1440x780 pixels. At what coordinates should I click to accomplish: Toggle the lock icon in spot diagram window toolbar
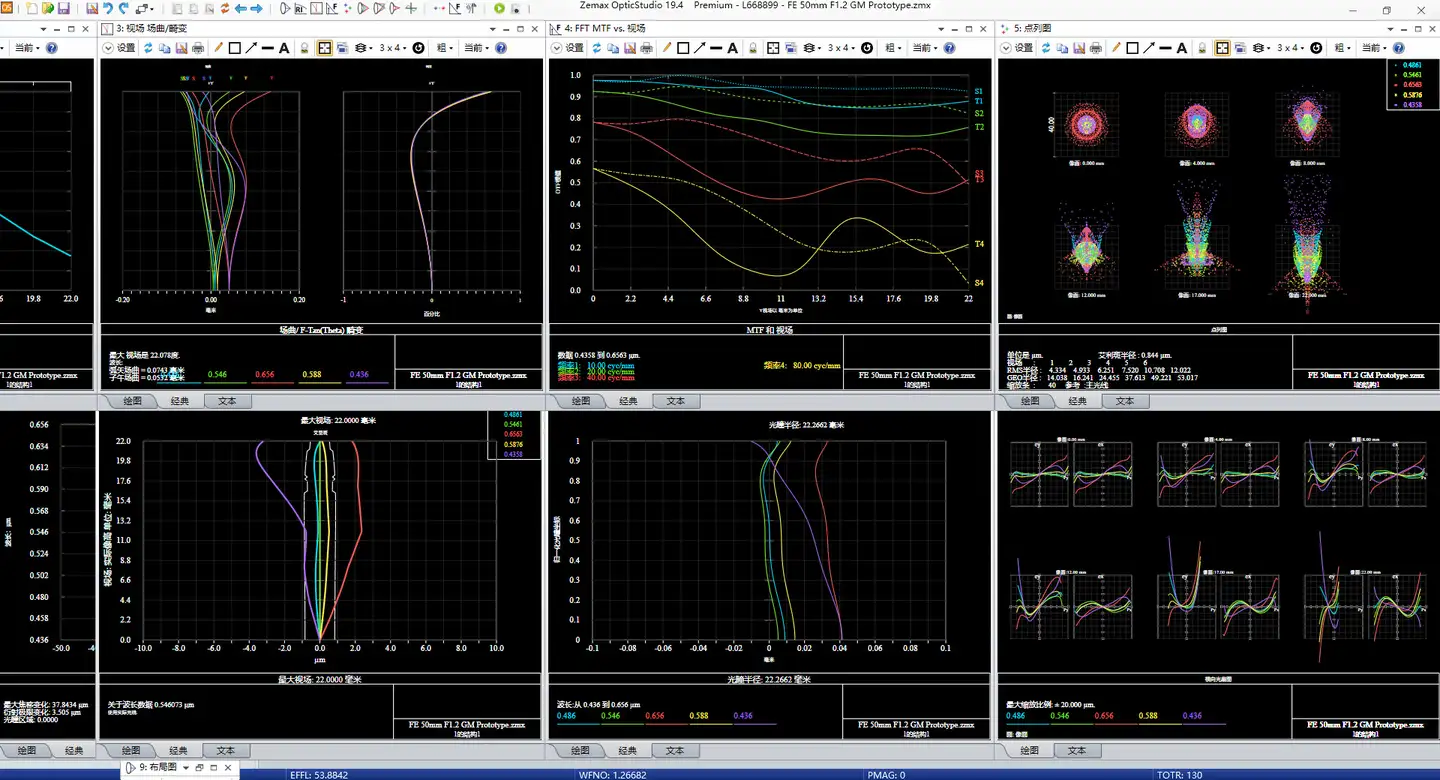pos(1201,48)
